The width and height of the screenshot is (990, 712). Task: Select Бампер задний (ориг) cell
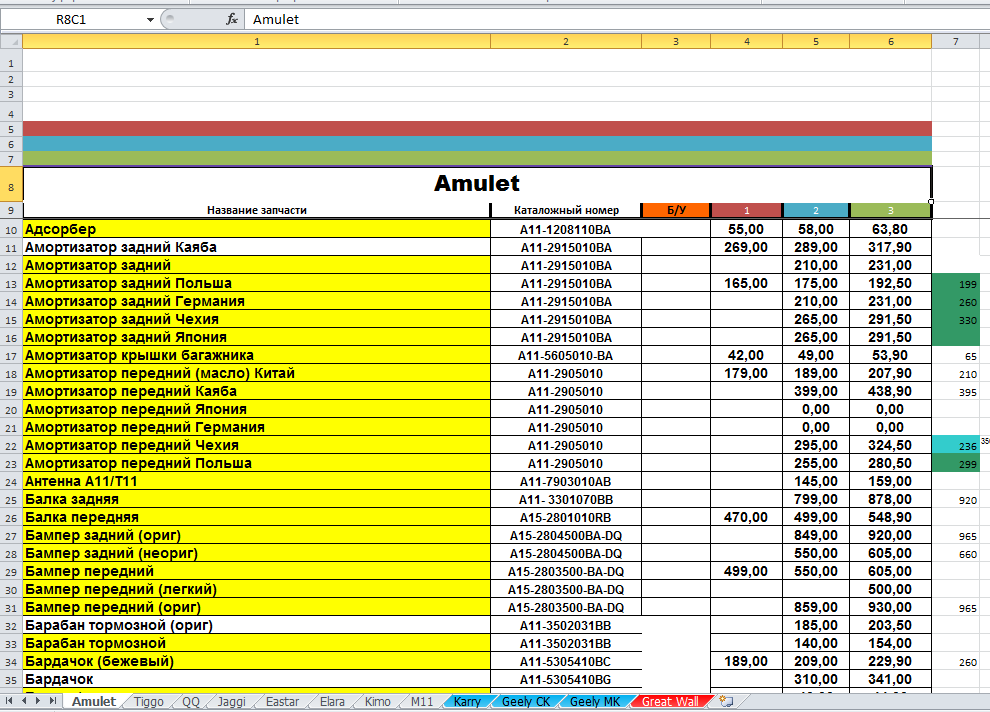pyautogui.click(x=256, y=535)
